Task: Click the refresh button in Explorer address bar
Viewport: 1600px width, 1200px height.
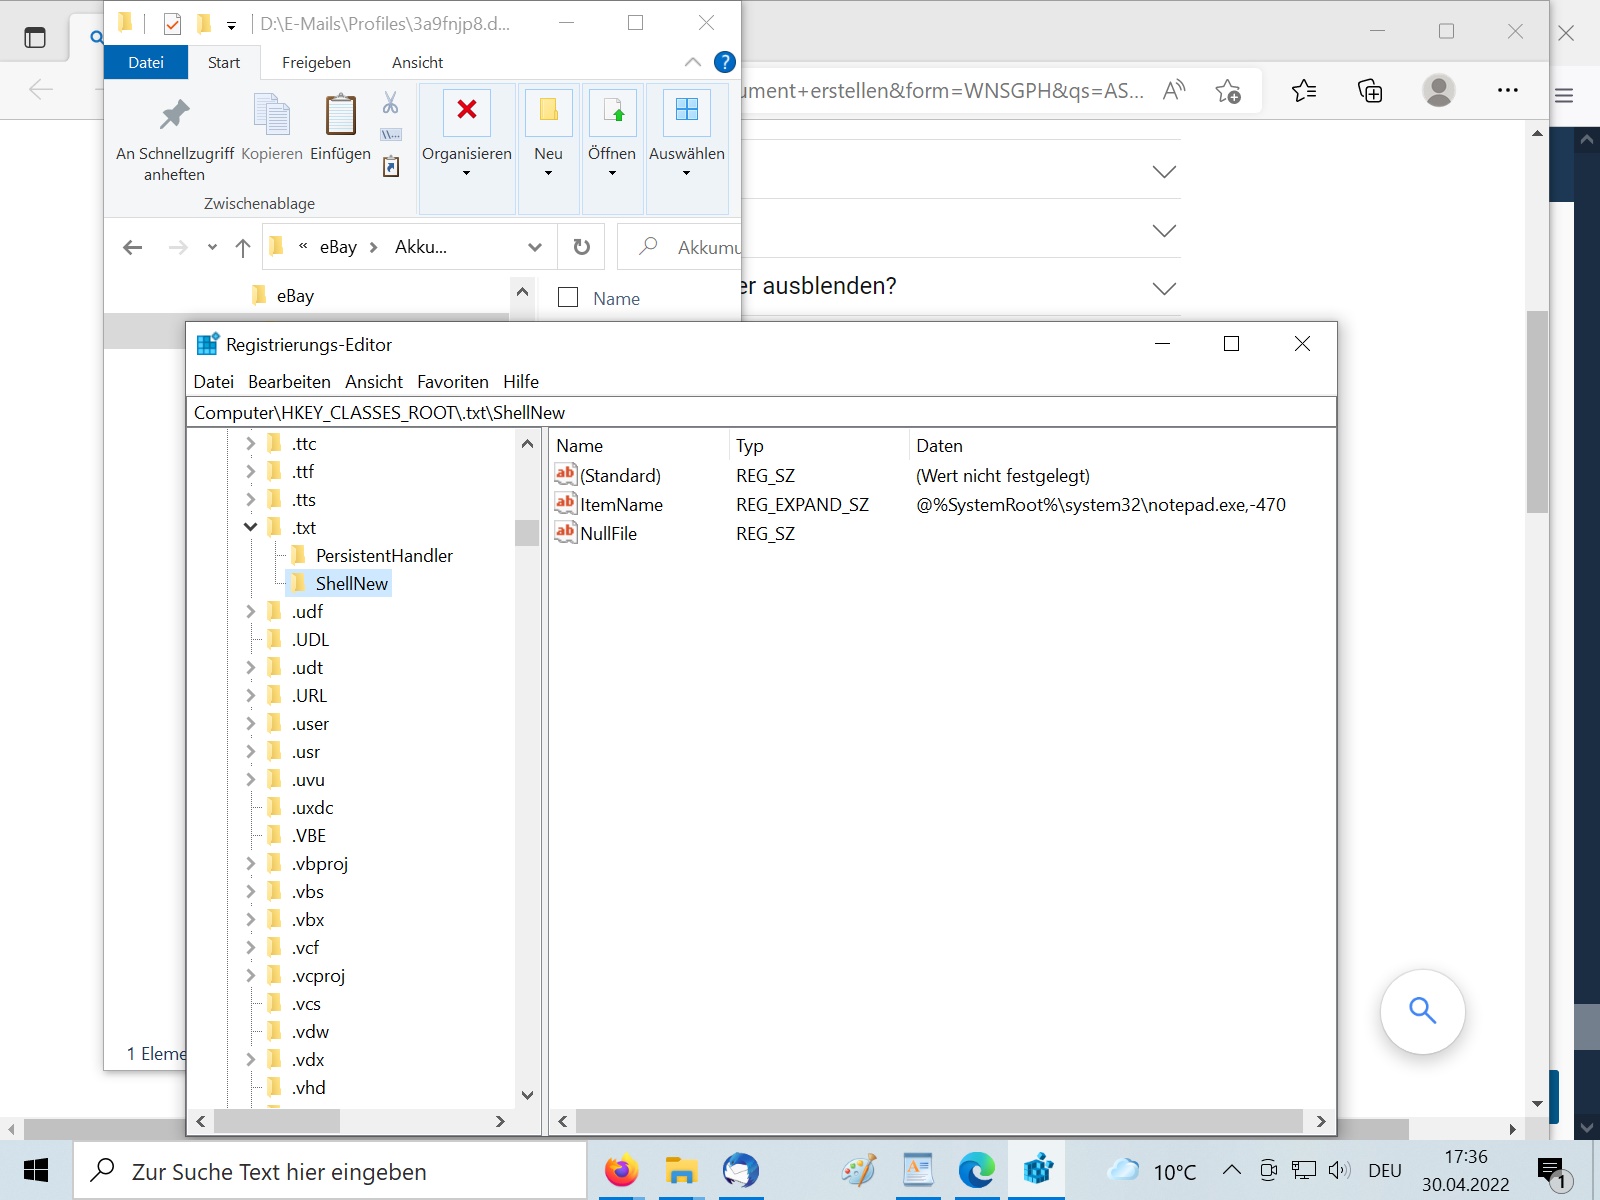Action: (581, 247)
